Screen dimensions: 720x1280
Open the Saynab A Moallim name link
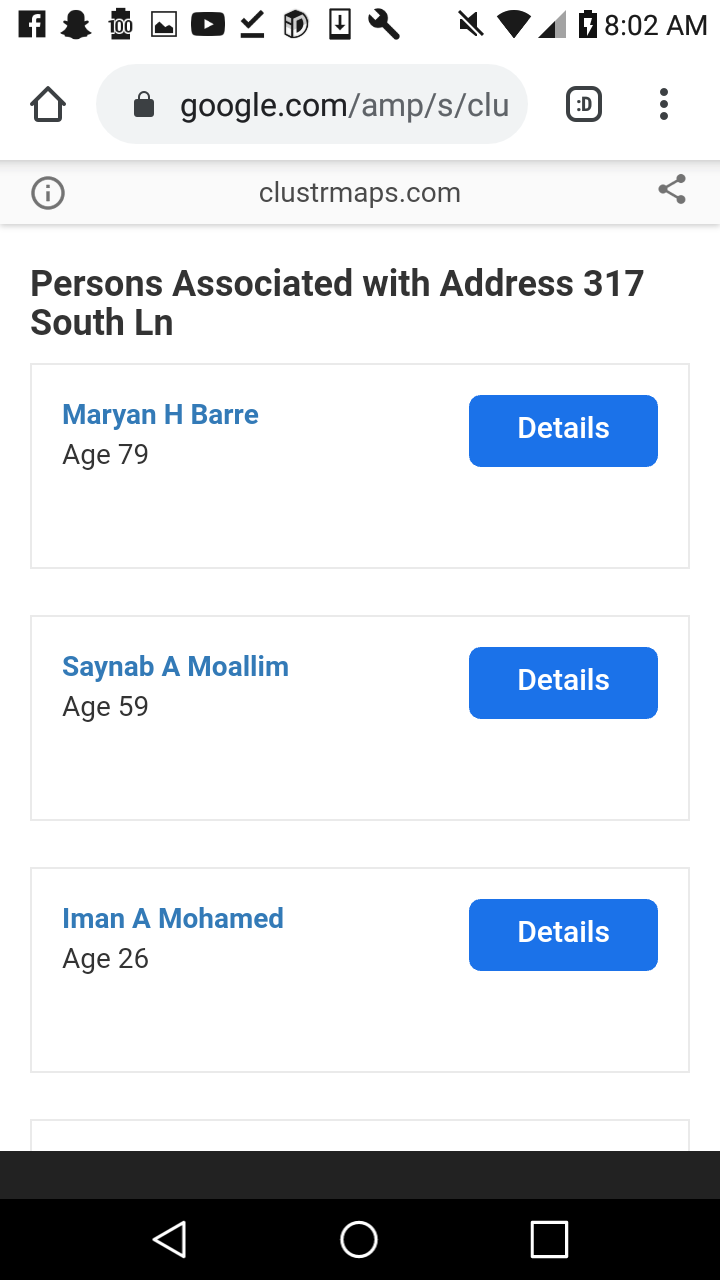tap(175, 667)
